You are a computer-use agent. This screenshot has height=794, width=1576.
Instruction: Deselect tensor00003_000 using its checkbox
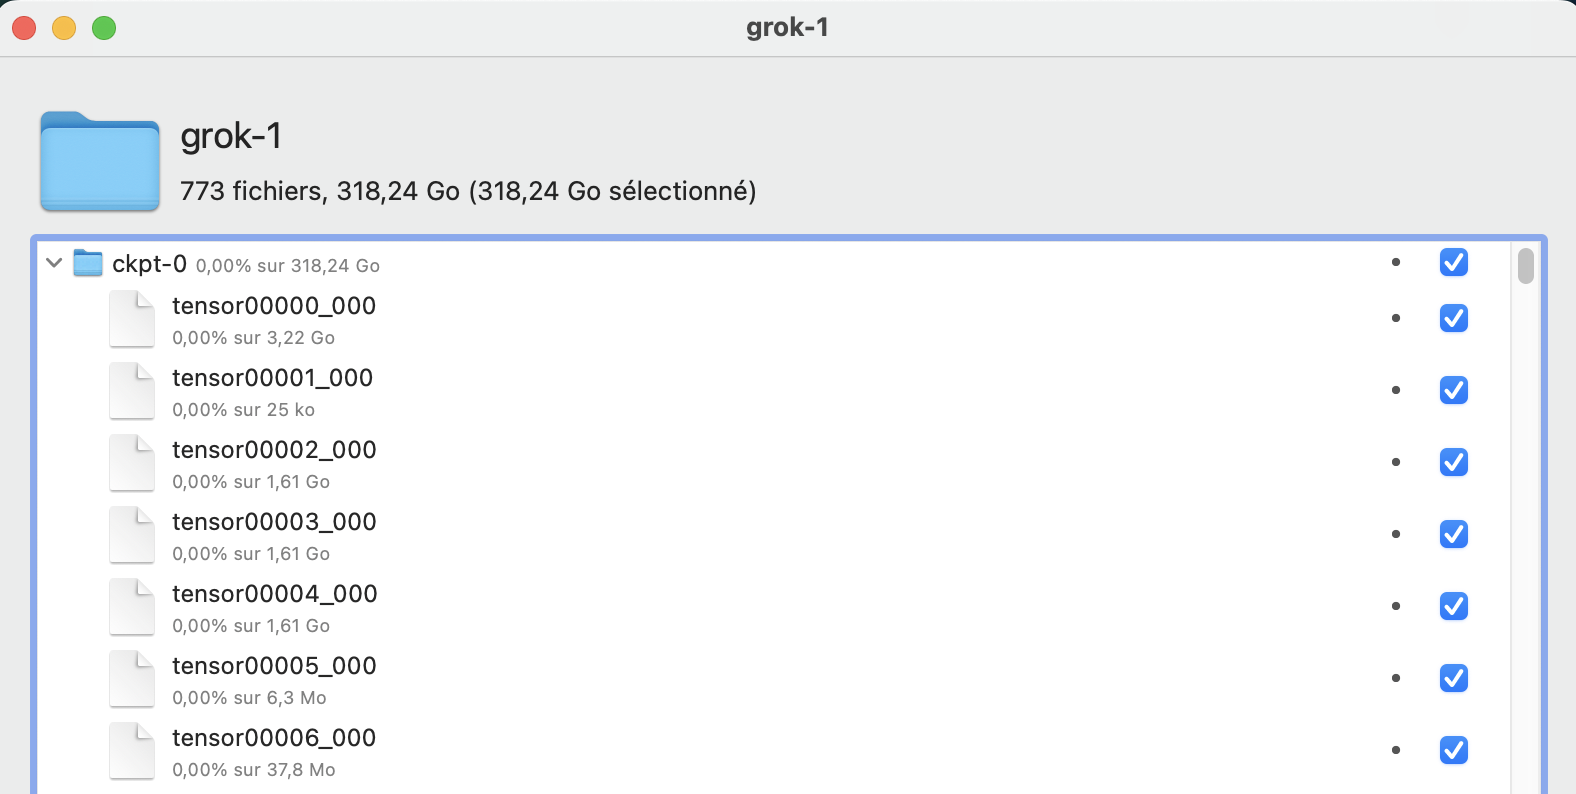coord(1453,534)
